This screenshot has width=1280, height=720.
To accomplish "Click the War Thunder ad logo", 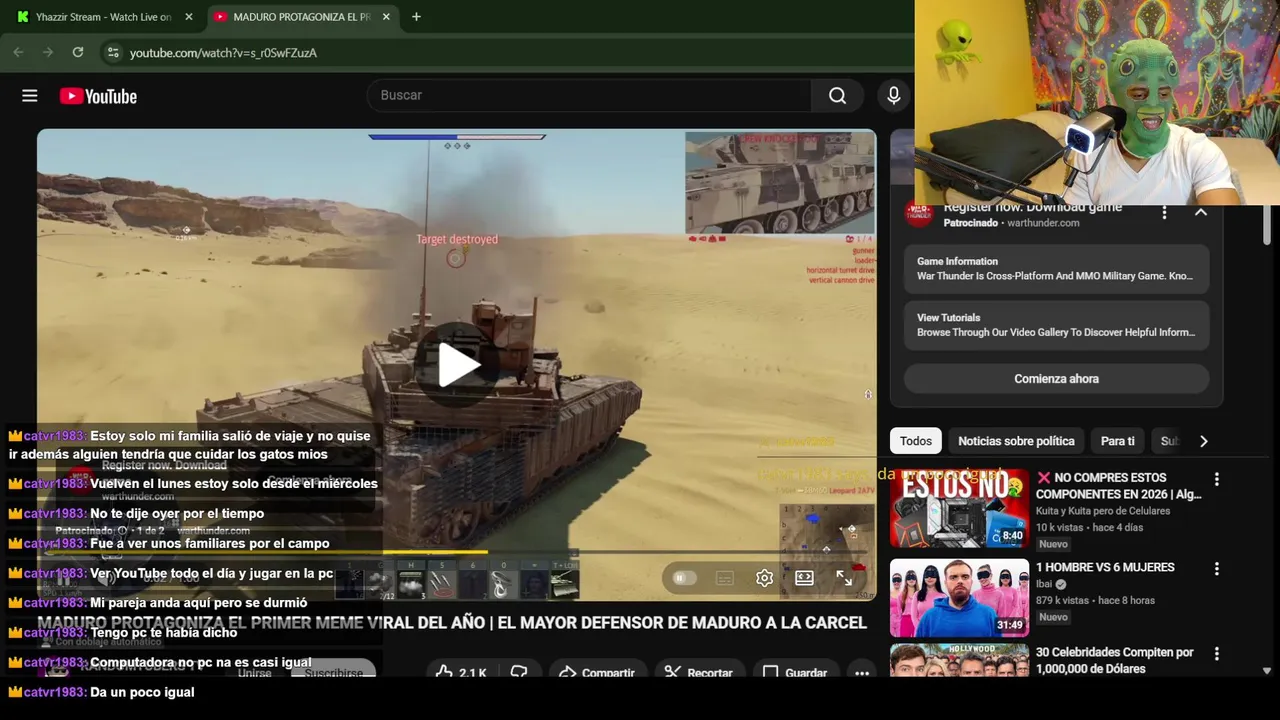I will pyautogui.click(x=919, y=213).
